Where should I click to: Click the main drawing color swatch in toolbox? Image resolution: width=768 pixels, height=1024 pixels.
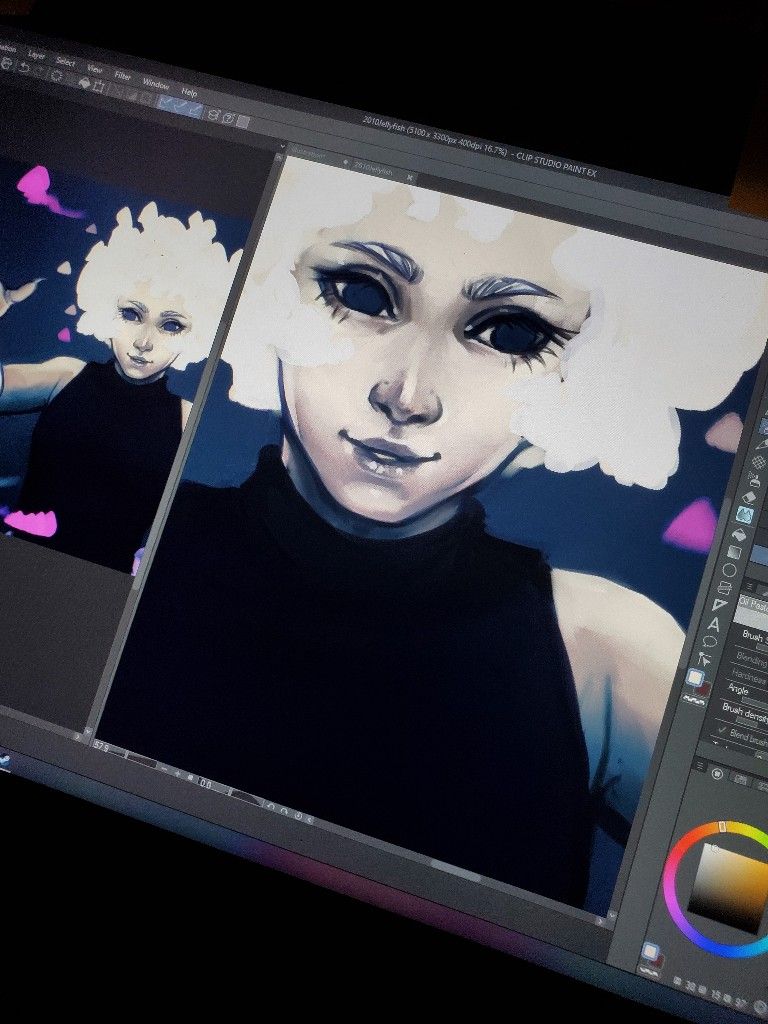coord(695,677)
